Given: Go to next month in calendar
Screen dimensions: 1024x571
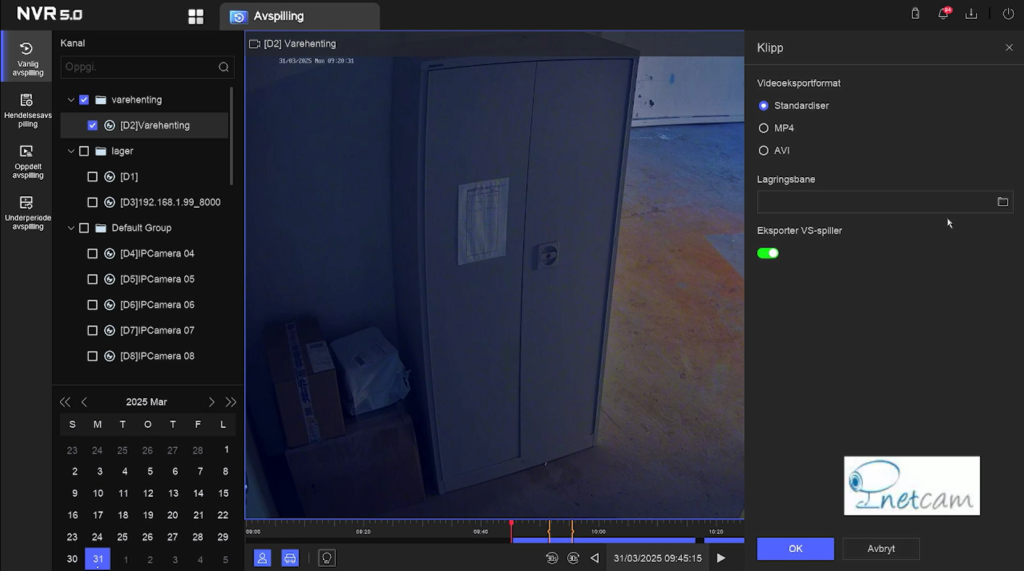Looking at the screenshot, I should tap(211, 402).
